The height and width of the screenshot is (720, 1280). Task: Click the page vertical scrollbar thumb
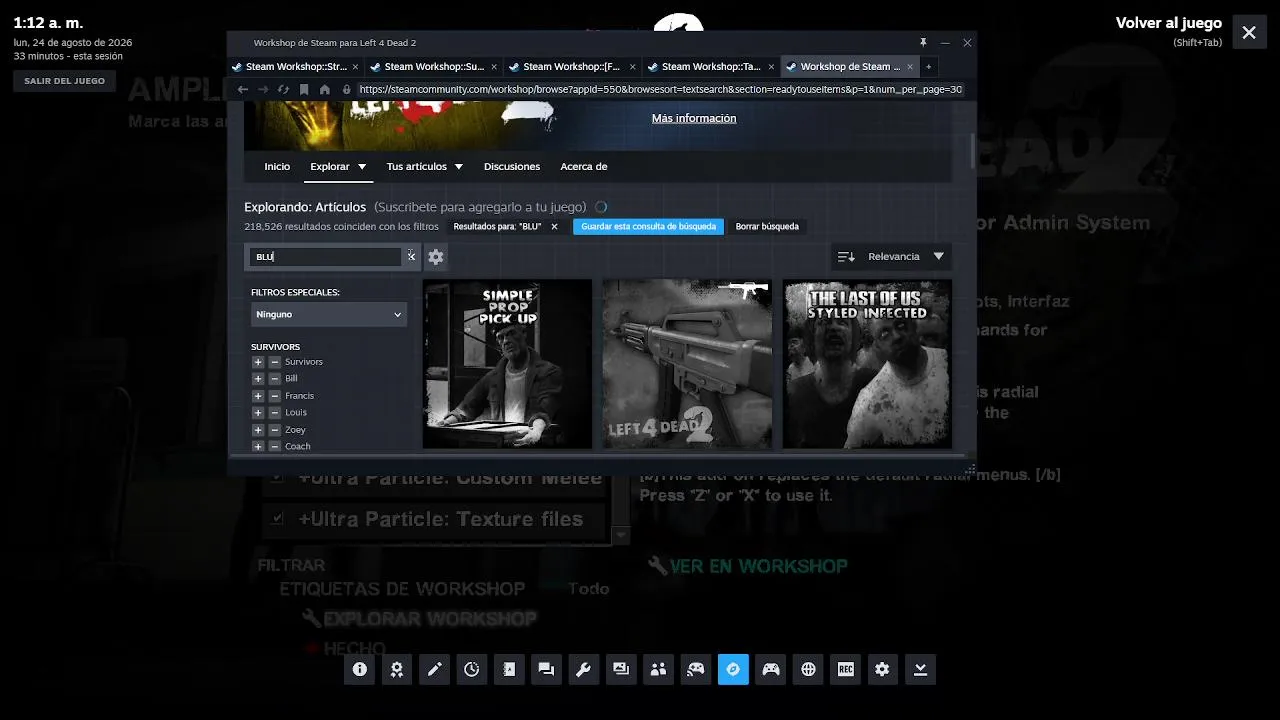[x=973, y=151]
